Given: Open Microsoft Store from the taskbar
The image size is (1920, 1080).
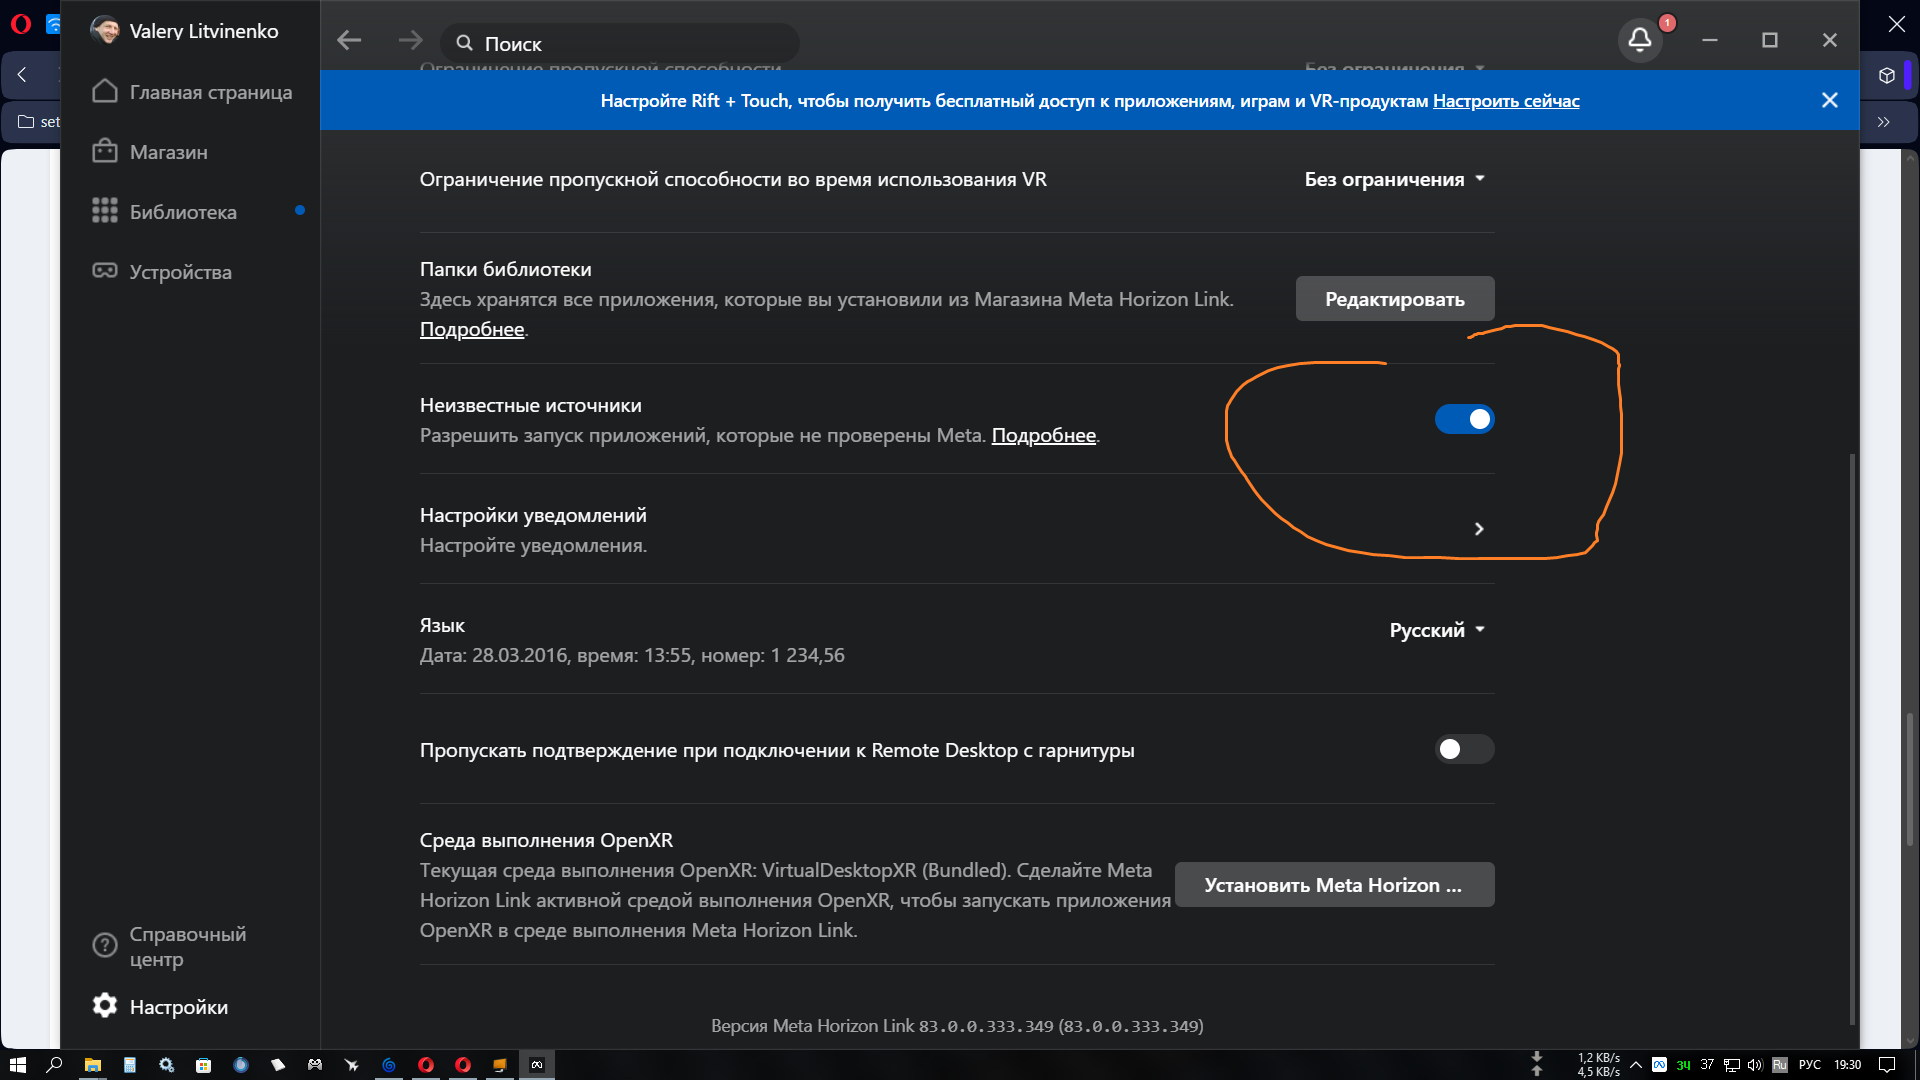Looking at the screenshot, I should coord(203,1065).
